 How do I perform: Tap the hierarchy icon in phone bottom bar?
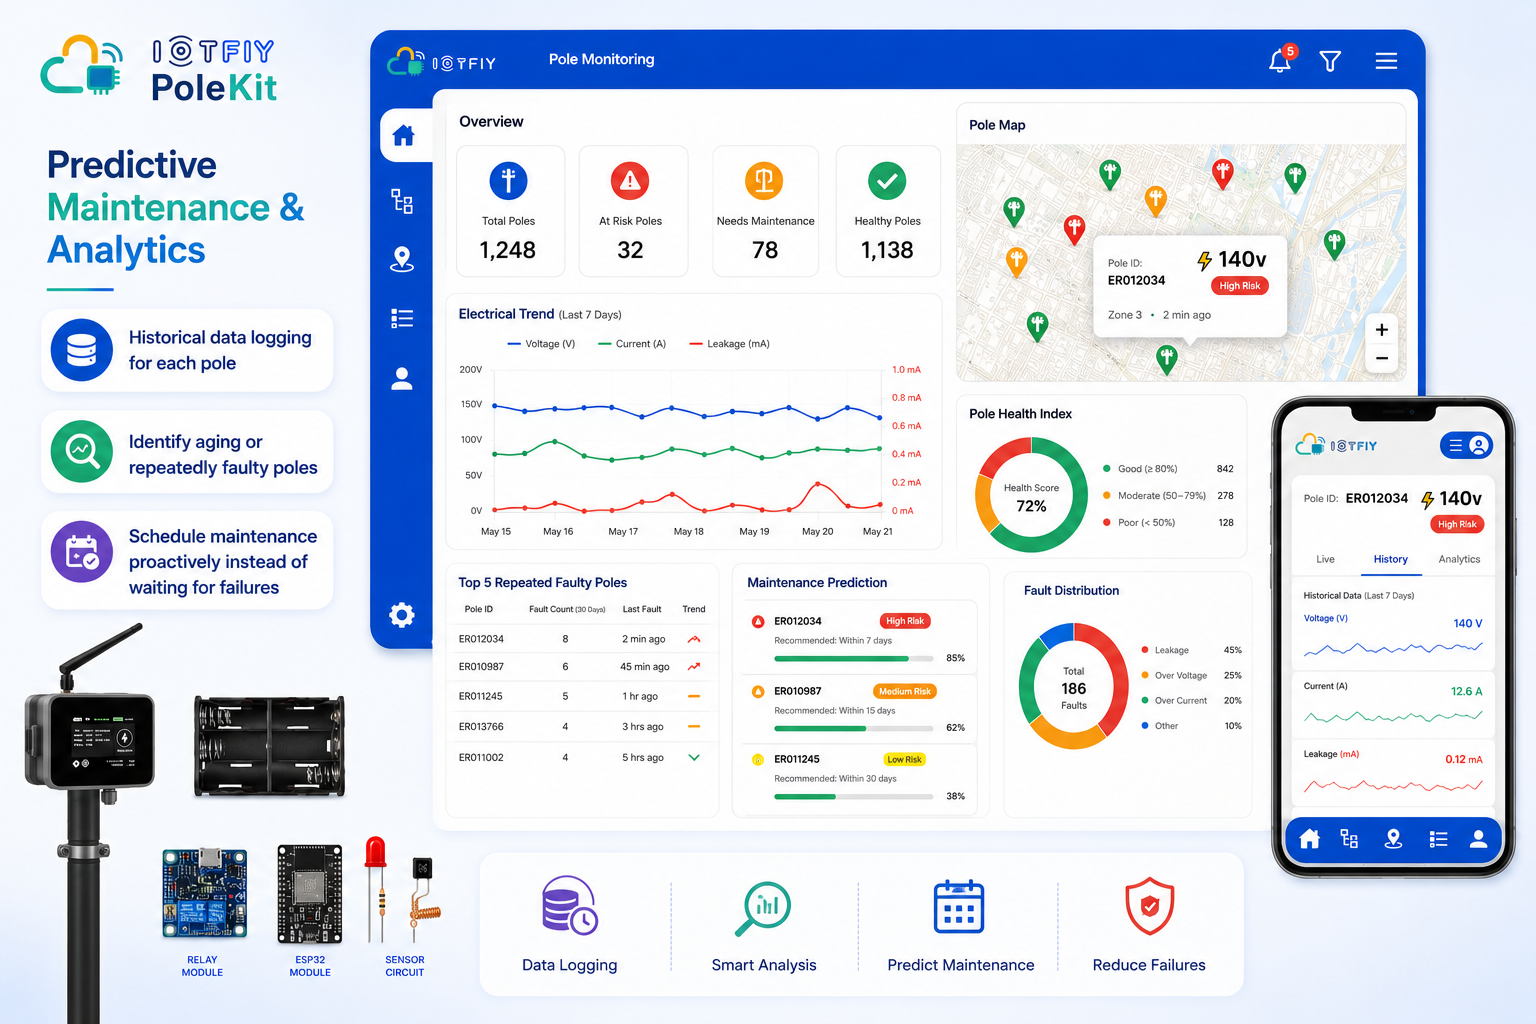tap(1349, 840)
